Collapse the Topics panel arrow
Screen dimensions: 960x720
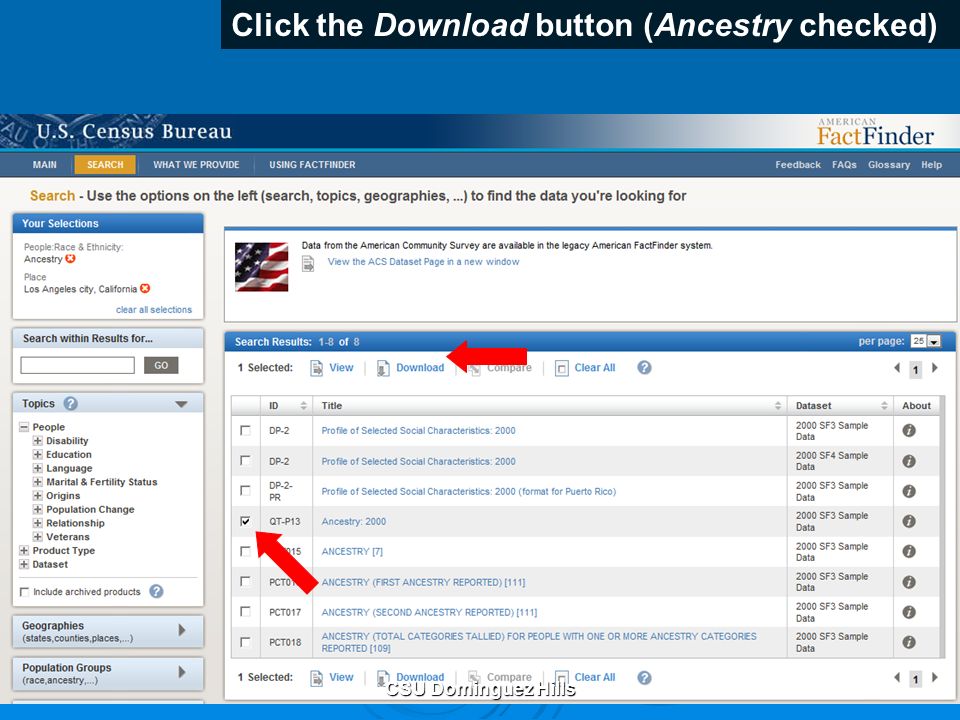click(x=181, y=404)
